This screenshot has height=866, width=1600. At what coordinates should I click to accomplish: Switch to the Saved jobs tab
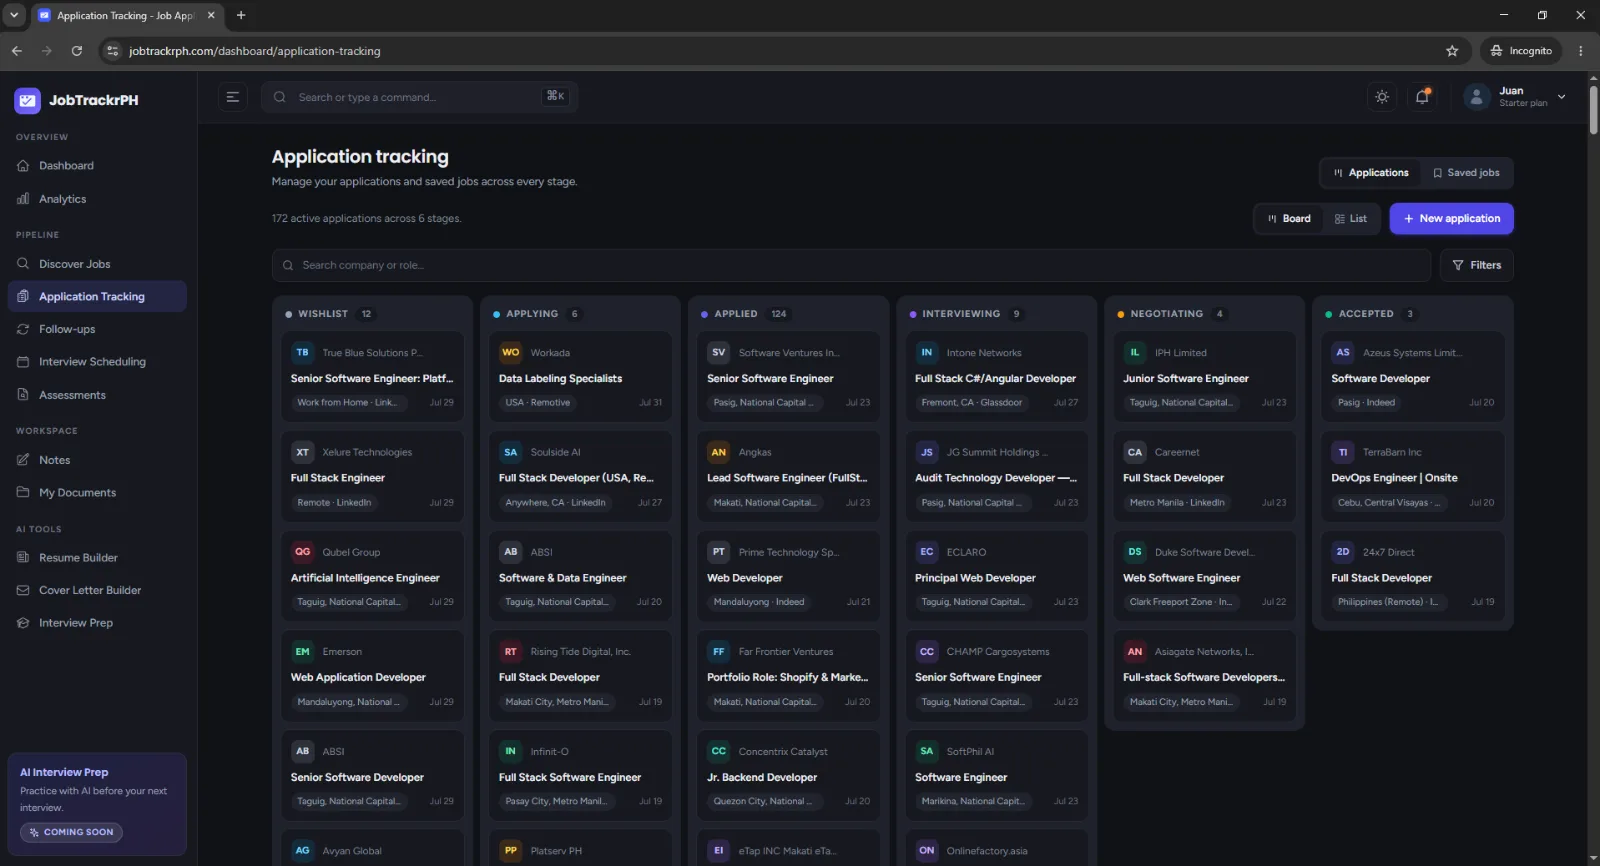[x=1466, y=173]
